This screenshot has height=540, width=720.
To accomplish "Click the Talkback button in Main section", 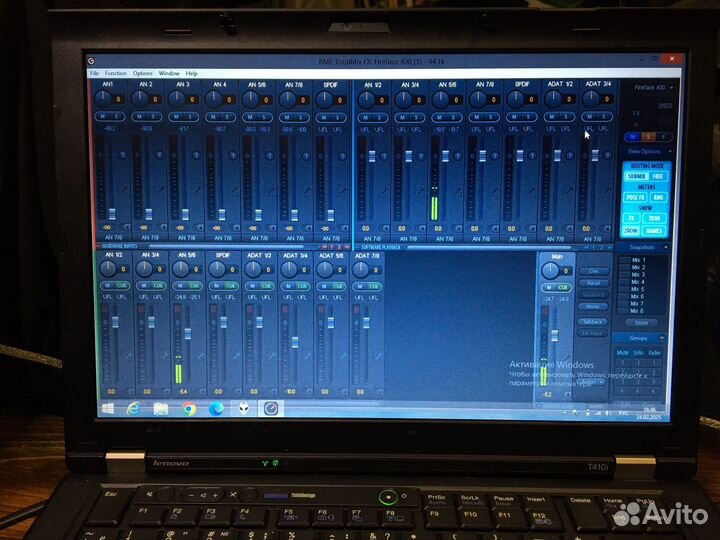I will [593, 321].
